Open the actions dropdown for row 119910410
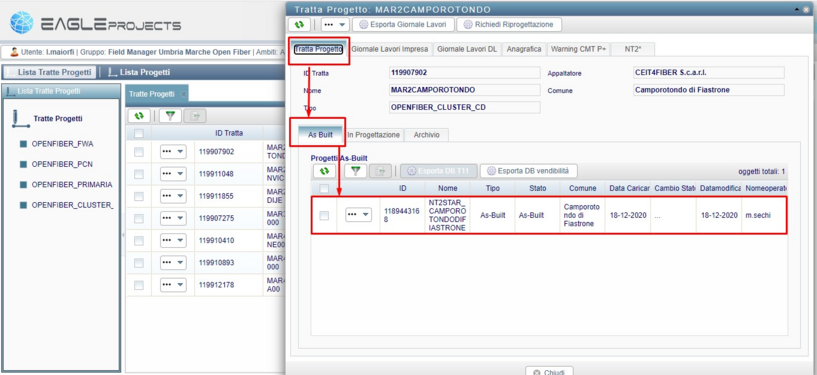The width and height of the screenshot is (817, 375). [173, 241]
